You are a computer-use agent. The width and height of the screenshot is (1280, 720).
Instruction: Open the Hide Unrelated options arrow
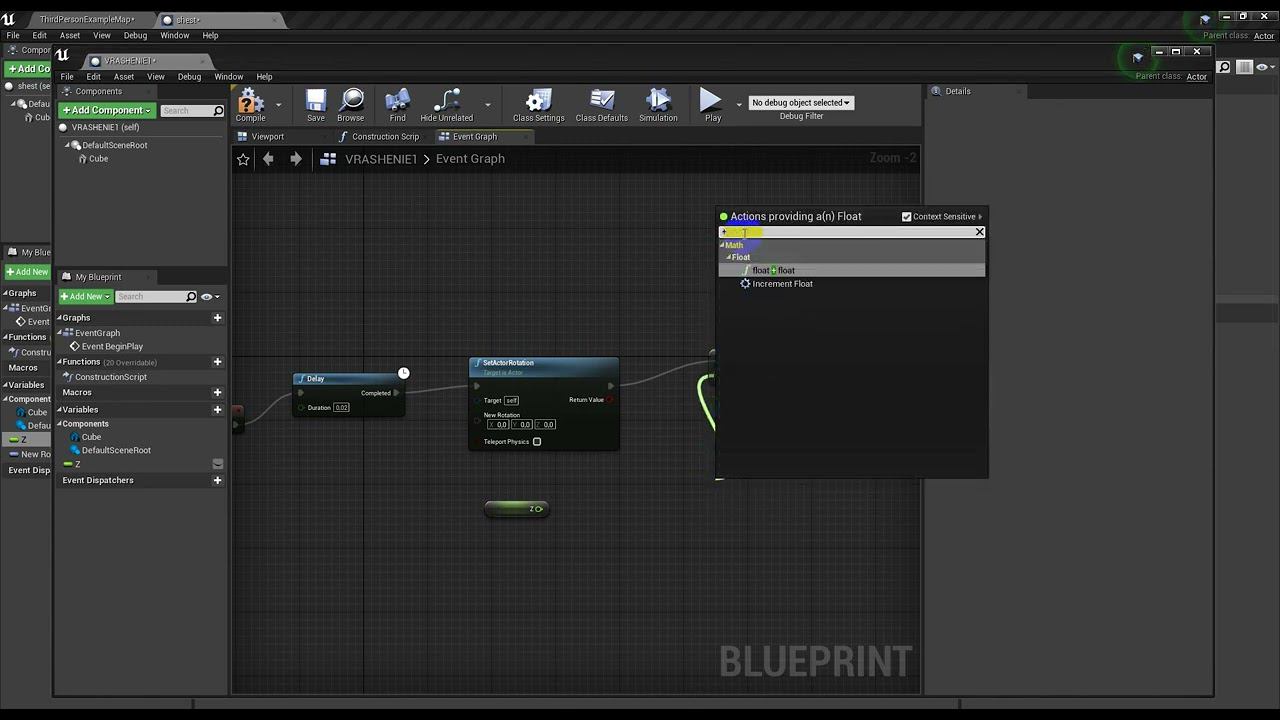pyautogui.click(x=488, y=103)
